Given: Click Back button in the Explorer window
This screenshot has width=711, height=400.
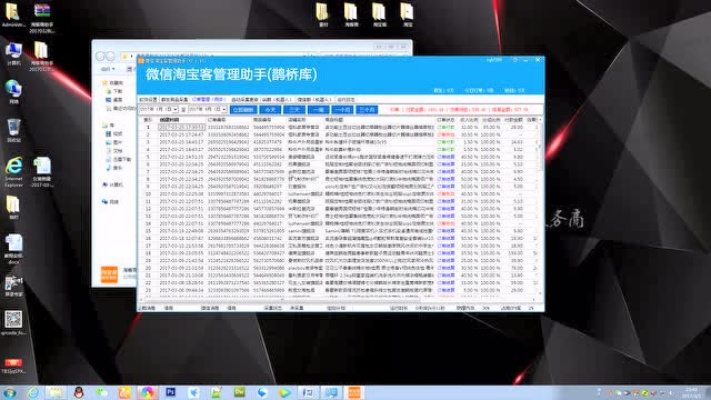Looking at the screenshot, I should point(100,56).
